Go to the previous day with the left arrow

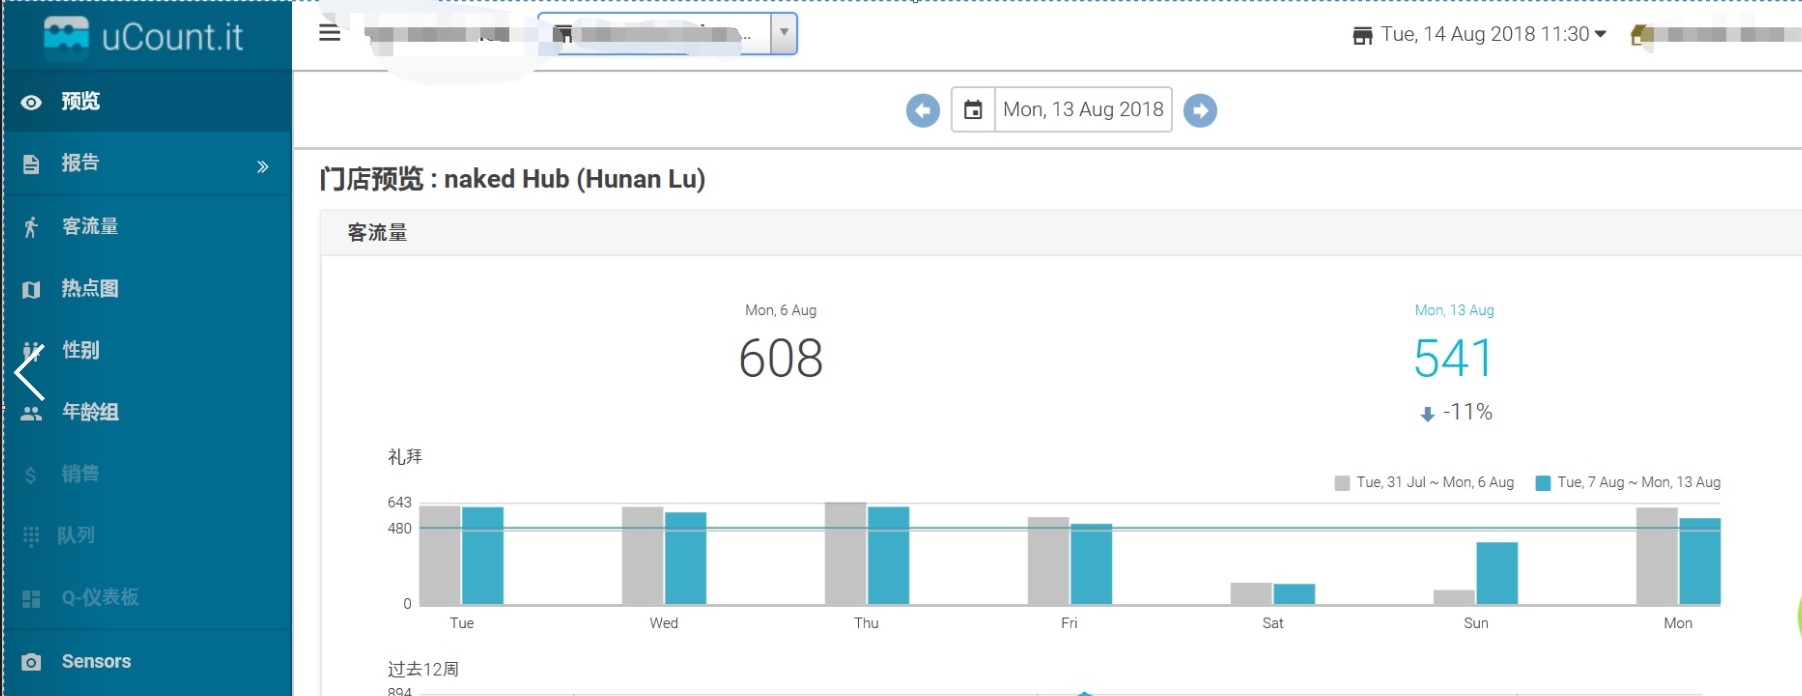pos(923,110)
